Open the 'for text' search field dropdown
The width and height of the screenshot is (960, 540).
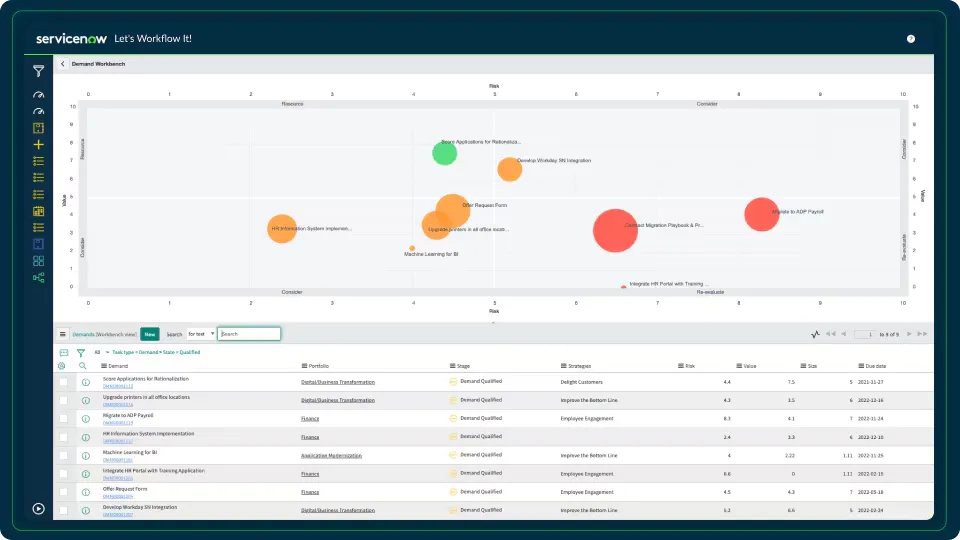[201, 334]
